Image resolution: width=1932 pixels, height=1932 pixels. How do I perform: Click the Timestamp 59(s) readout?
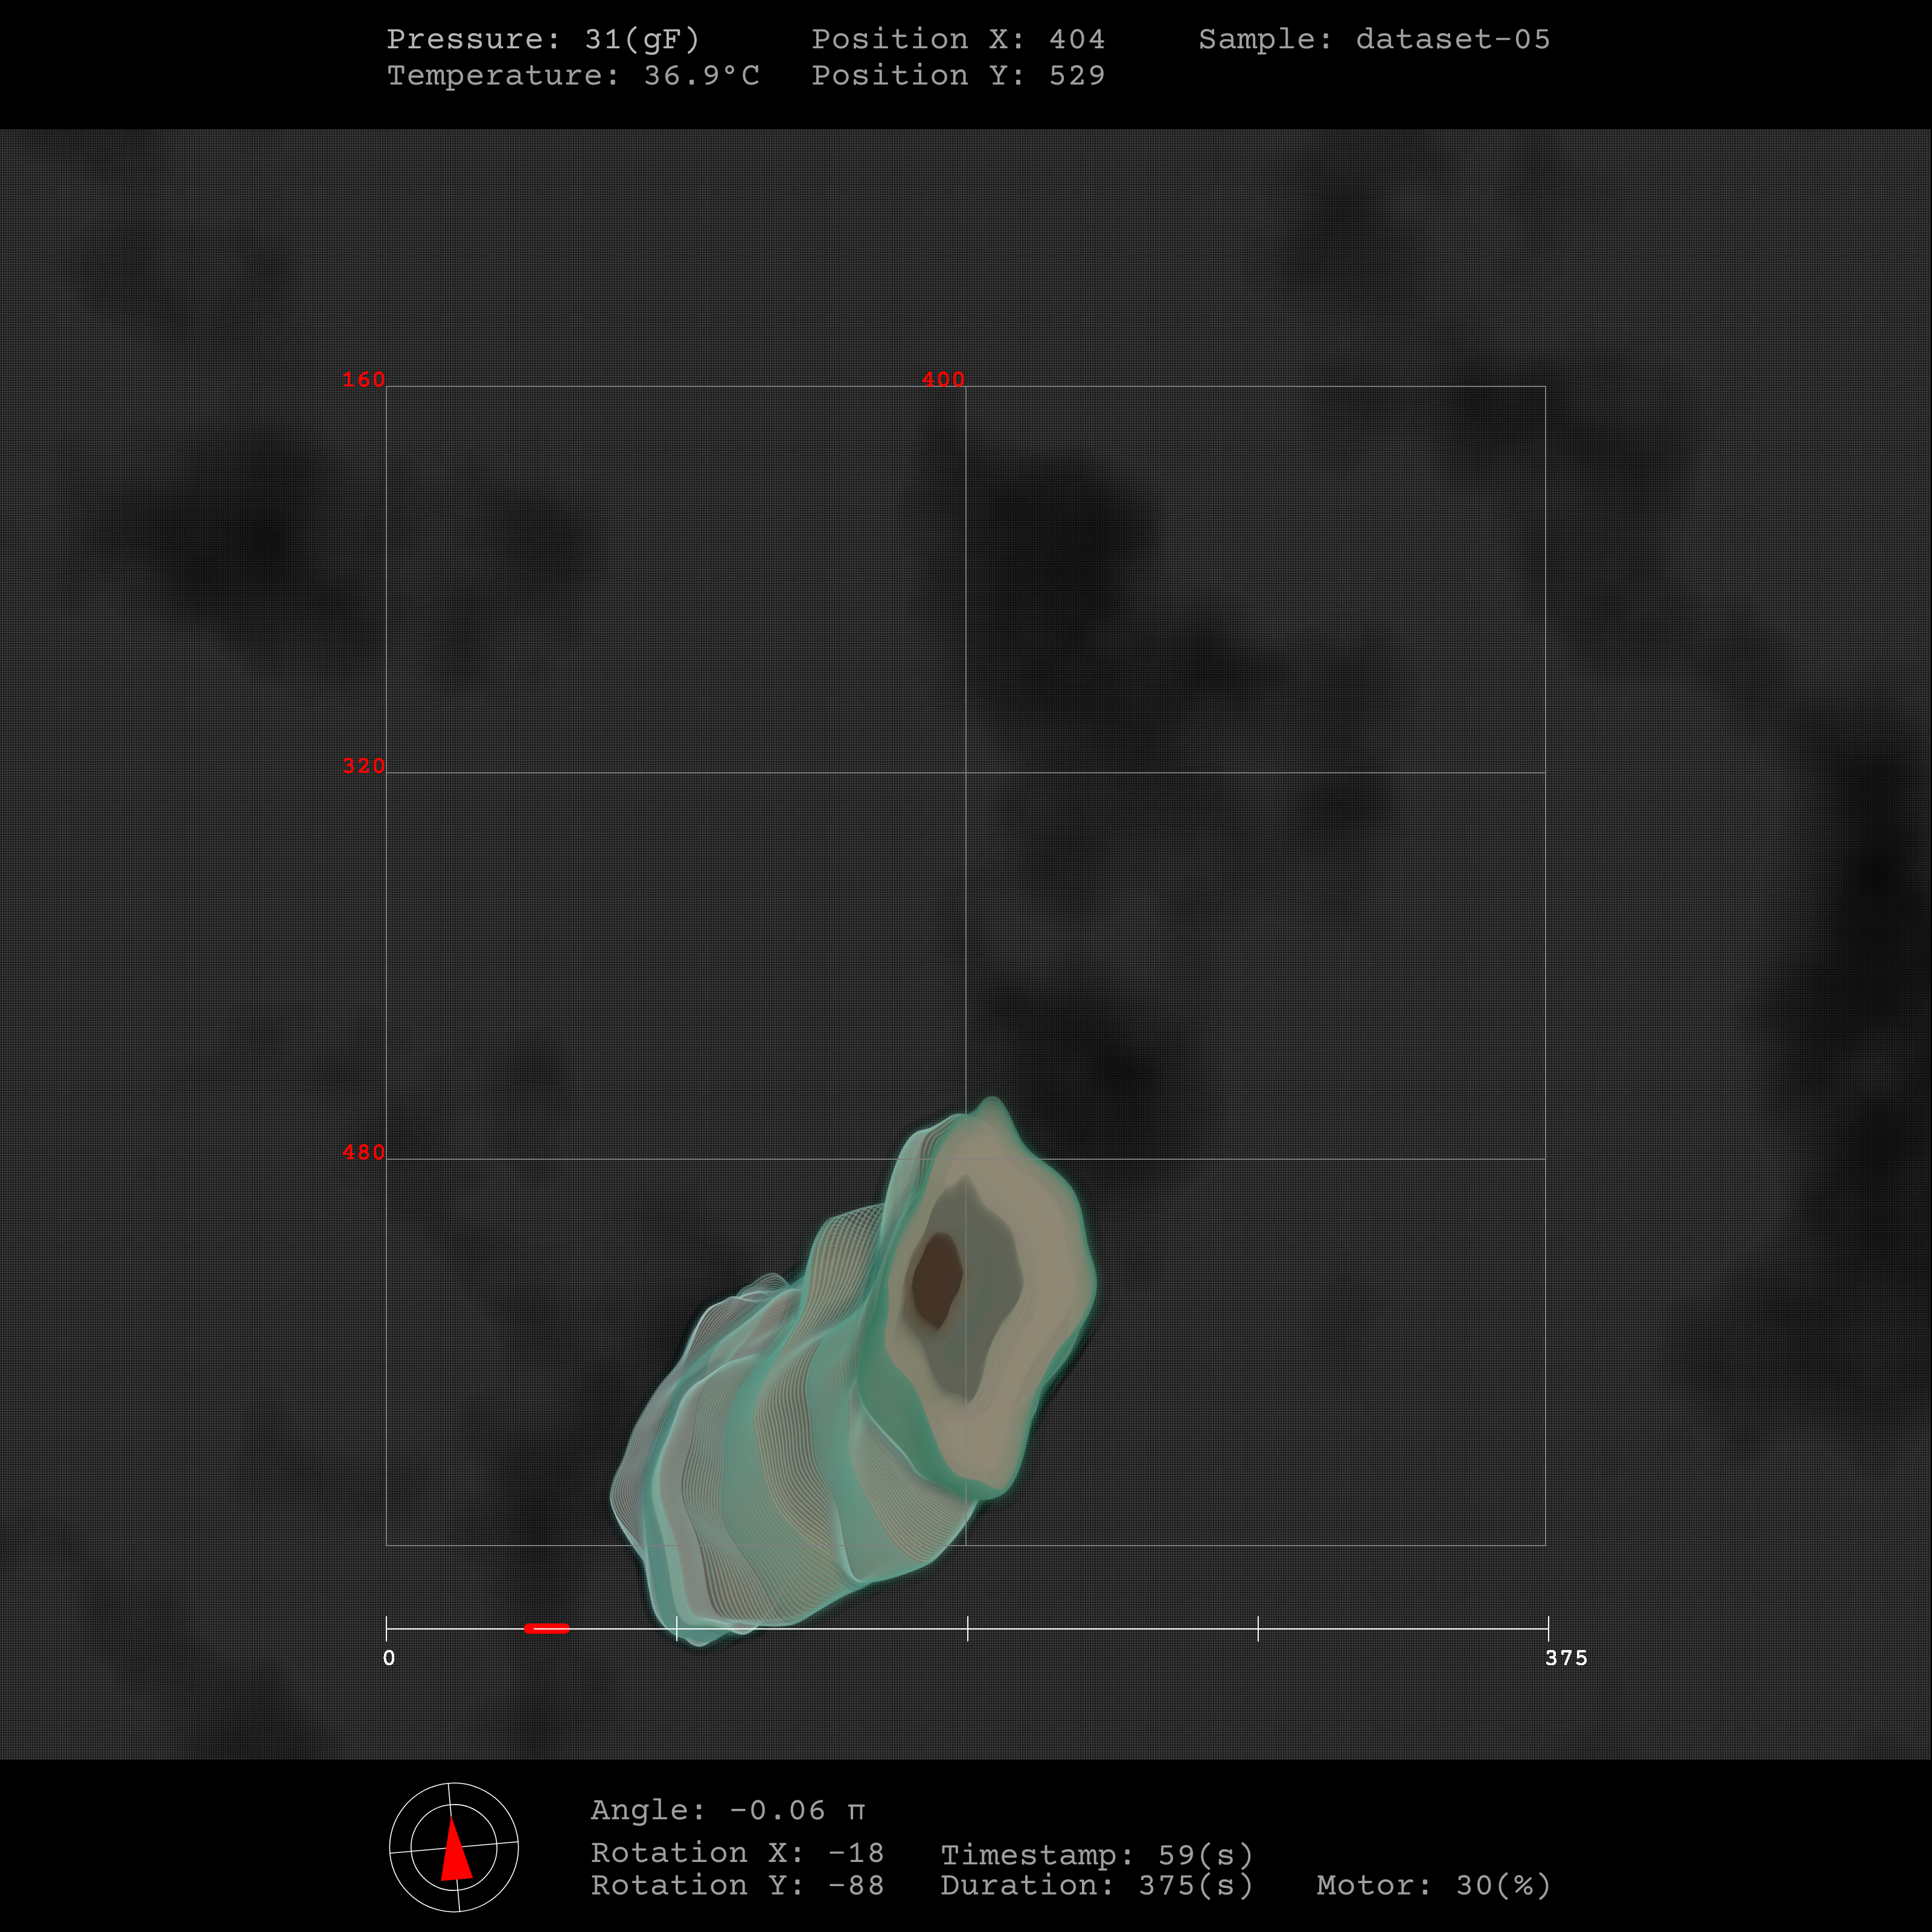coord(1096,1855)
